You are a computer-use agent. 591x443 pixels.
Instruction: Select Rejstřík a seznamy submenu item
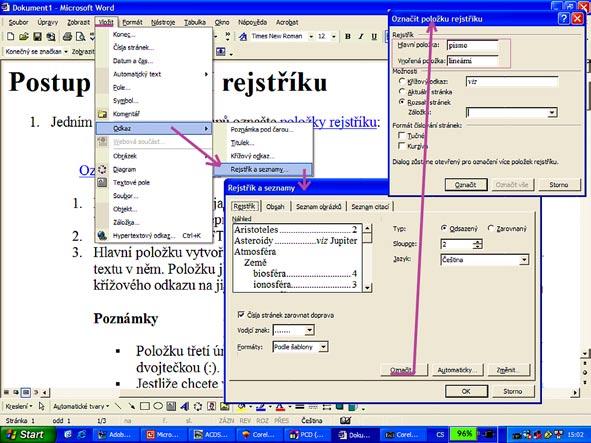(x=263, y=170)
